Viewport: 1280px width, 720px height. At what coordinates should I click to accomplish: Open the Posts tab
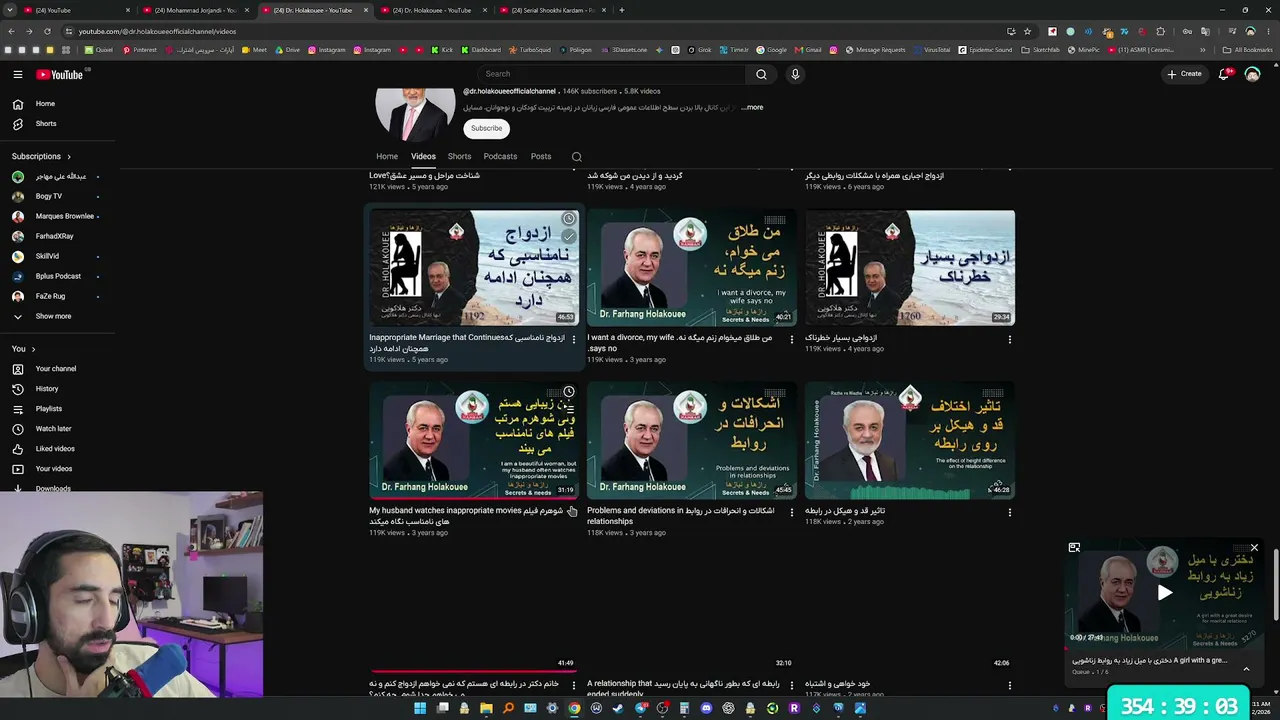click(541, 157)
